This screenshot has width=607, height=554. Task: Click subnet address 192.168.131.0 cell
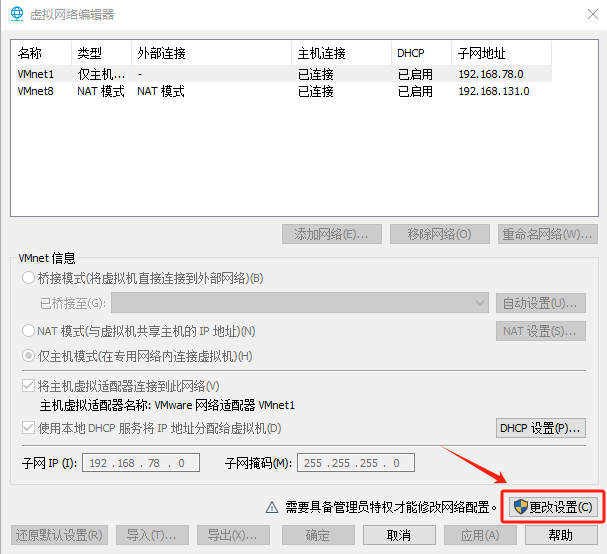pos(494,91)
